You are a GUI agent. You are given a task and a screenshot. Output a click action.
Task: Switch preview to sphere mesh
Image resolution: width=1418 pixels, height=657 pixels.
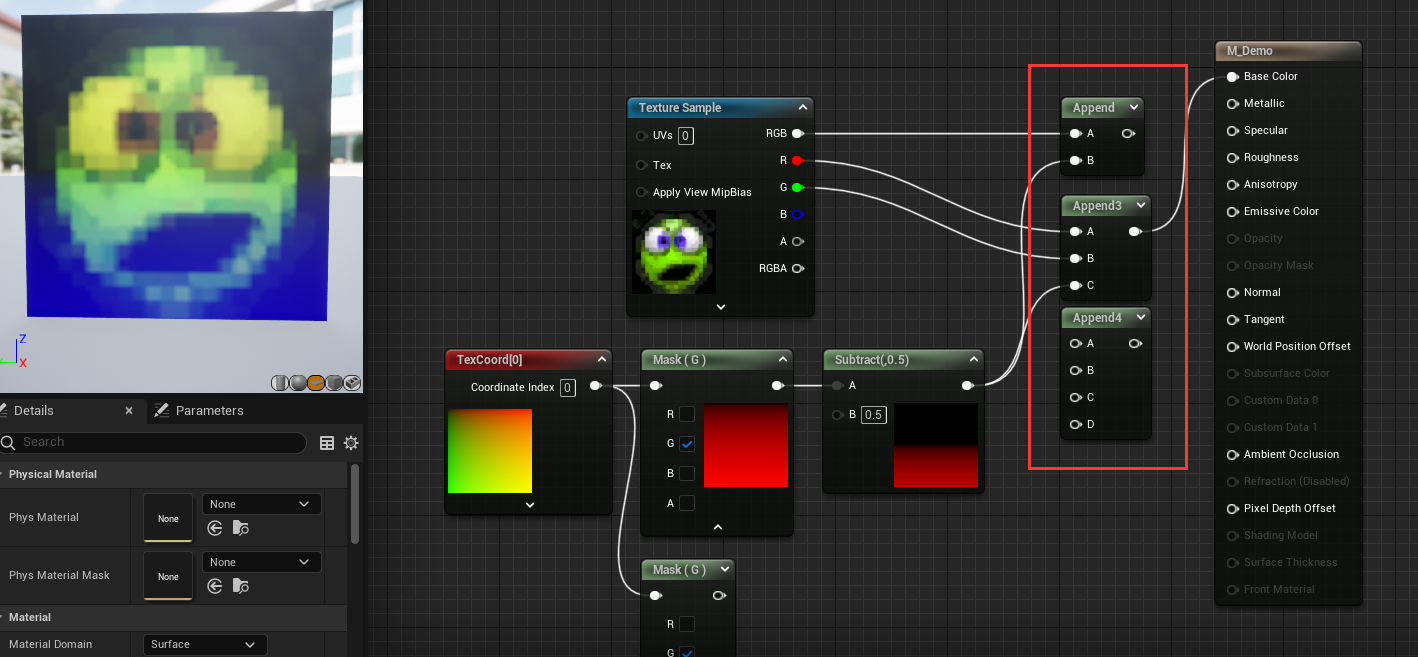[298, 383]
